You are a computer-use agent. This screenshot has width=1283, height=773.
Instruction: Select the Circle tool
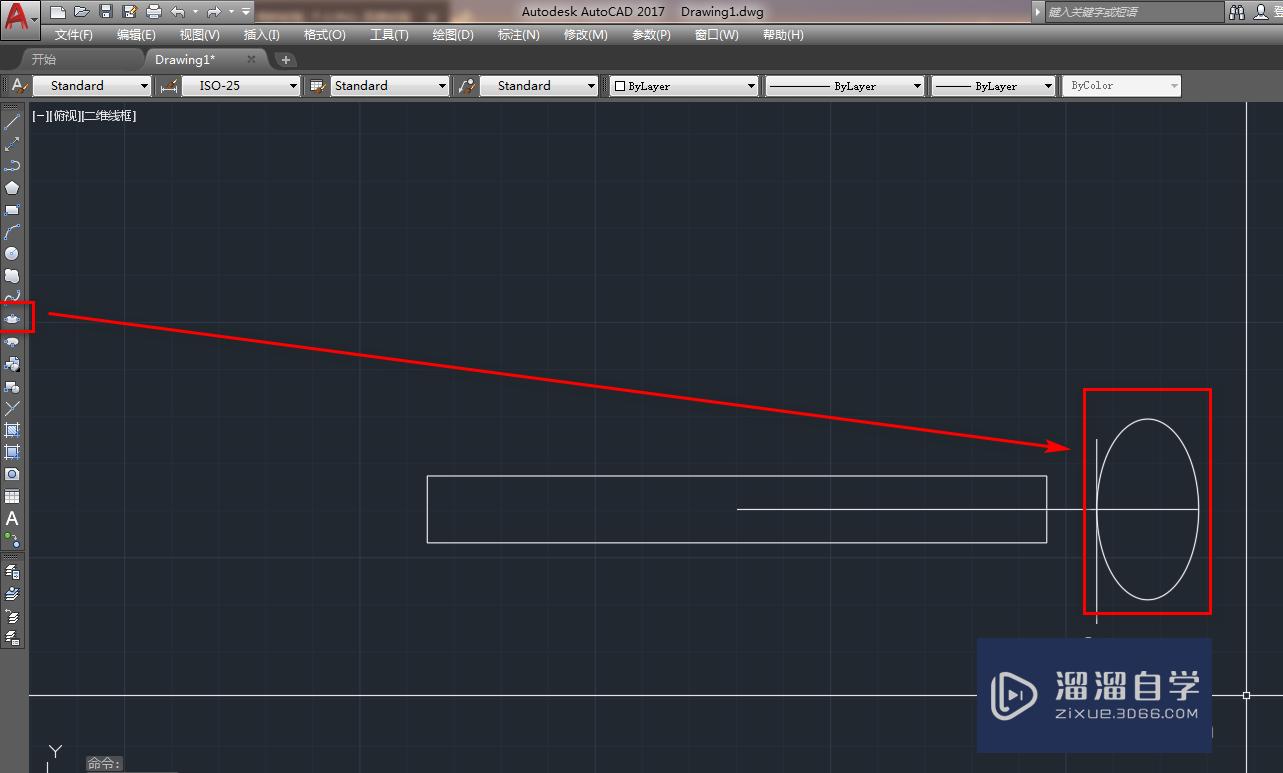pos(12,254)
